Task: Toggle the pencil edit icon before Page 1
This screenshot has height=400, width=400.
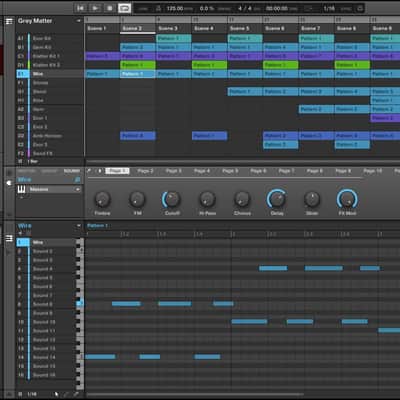Action: (89, 171)
